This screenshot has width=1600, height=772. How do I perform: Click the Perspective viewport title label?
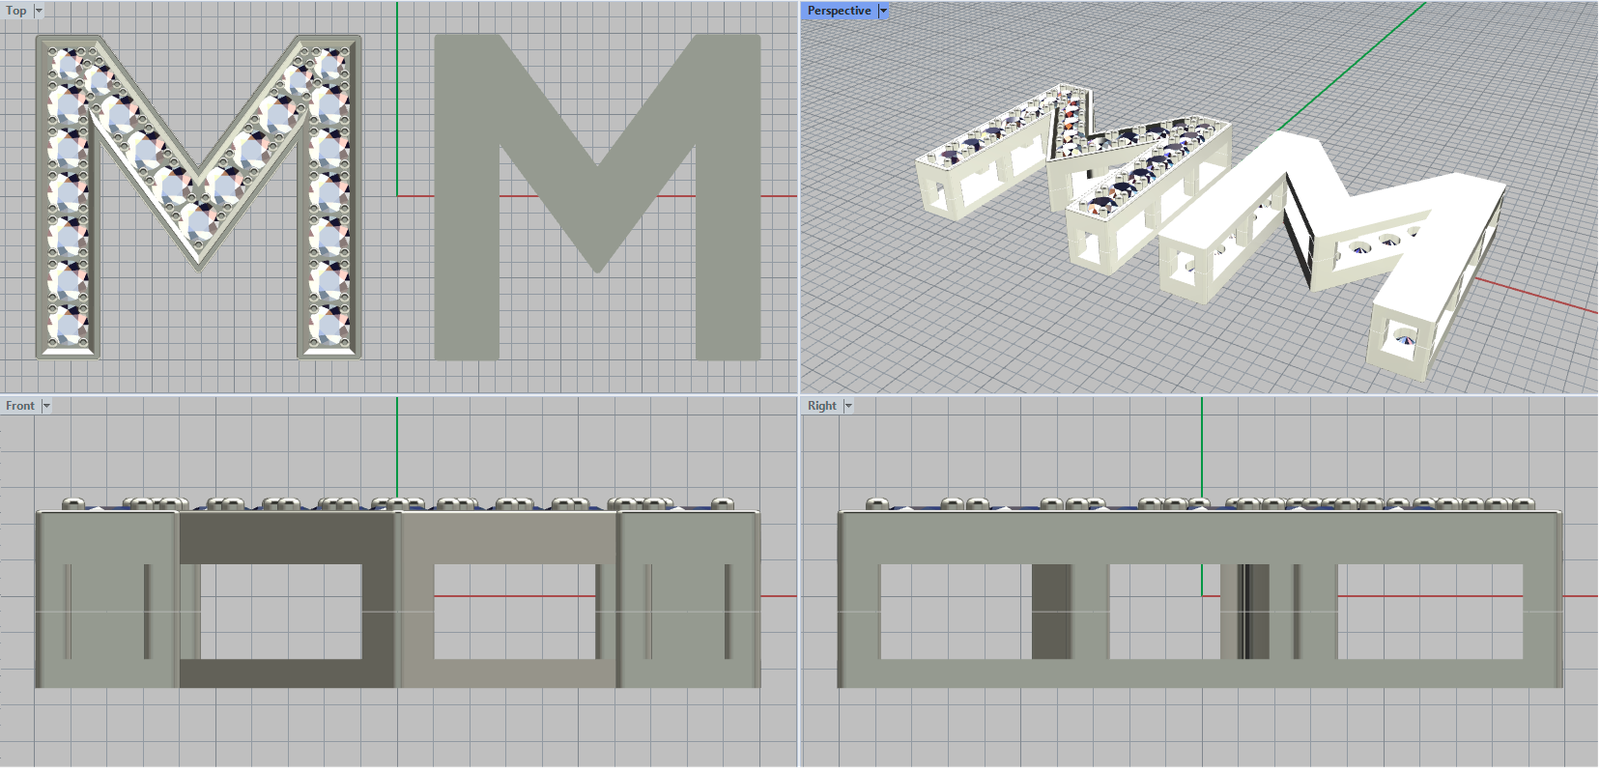839,11
